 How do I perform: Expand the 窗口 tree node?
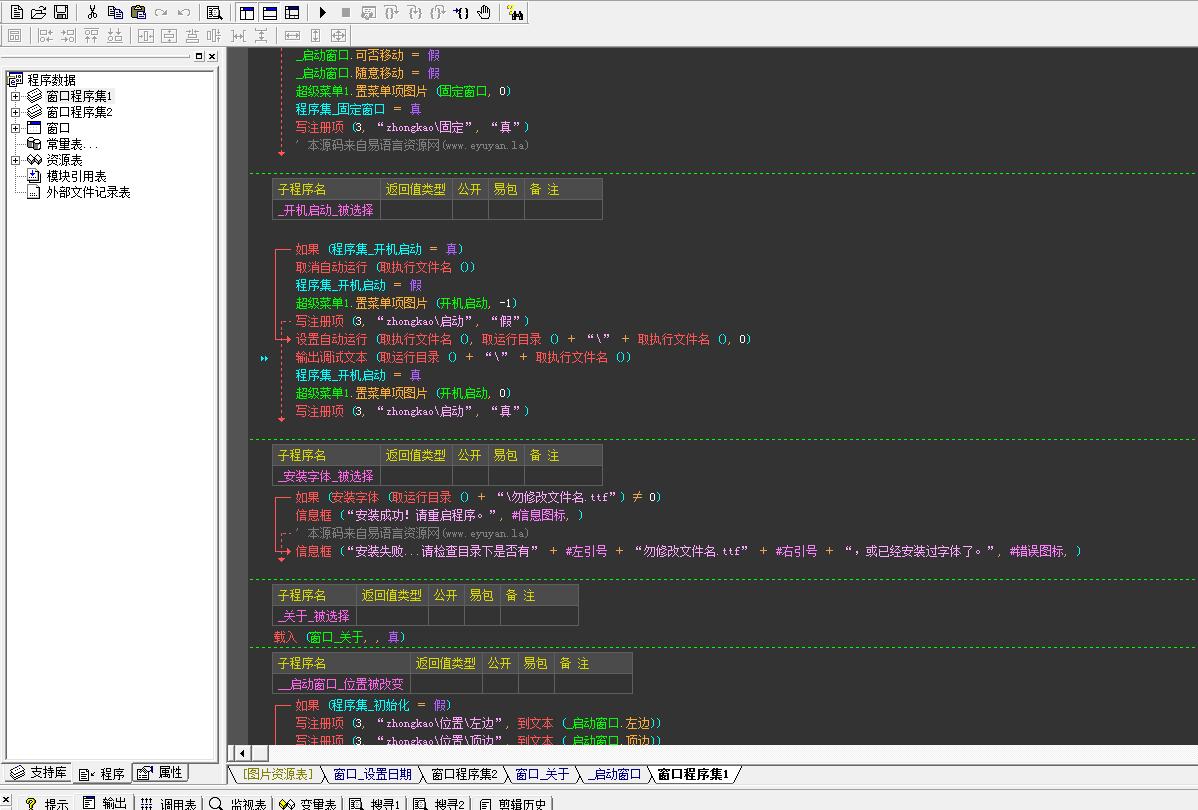(x=15, y=128)
